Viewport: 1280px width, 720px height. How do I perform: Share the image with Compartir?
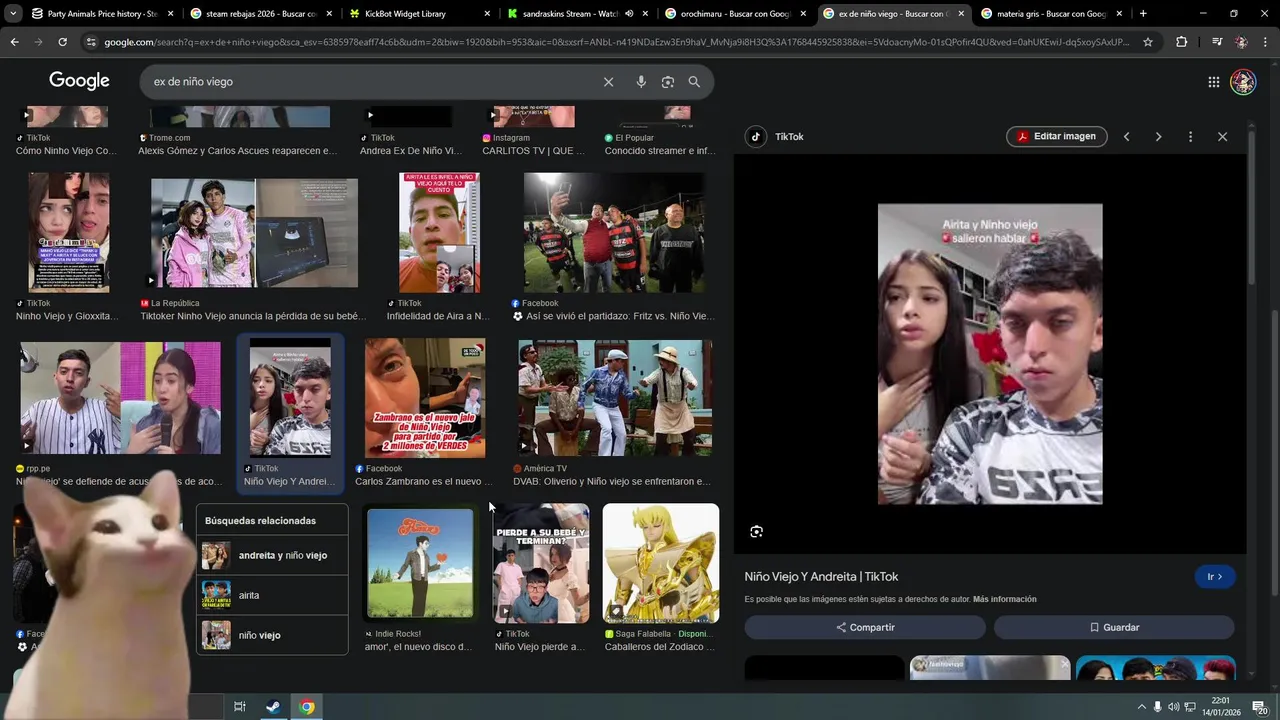pyautogui.click(x=865, y=627)
